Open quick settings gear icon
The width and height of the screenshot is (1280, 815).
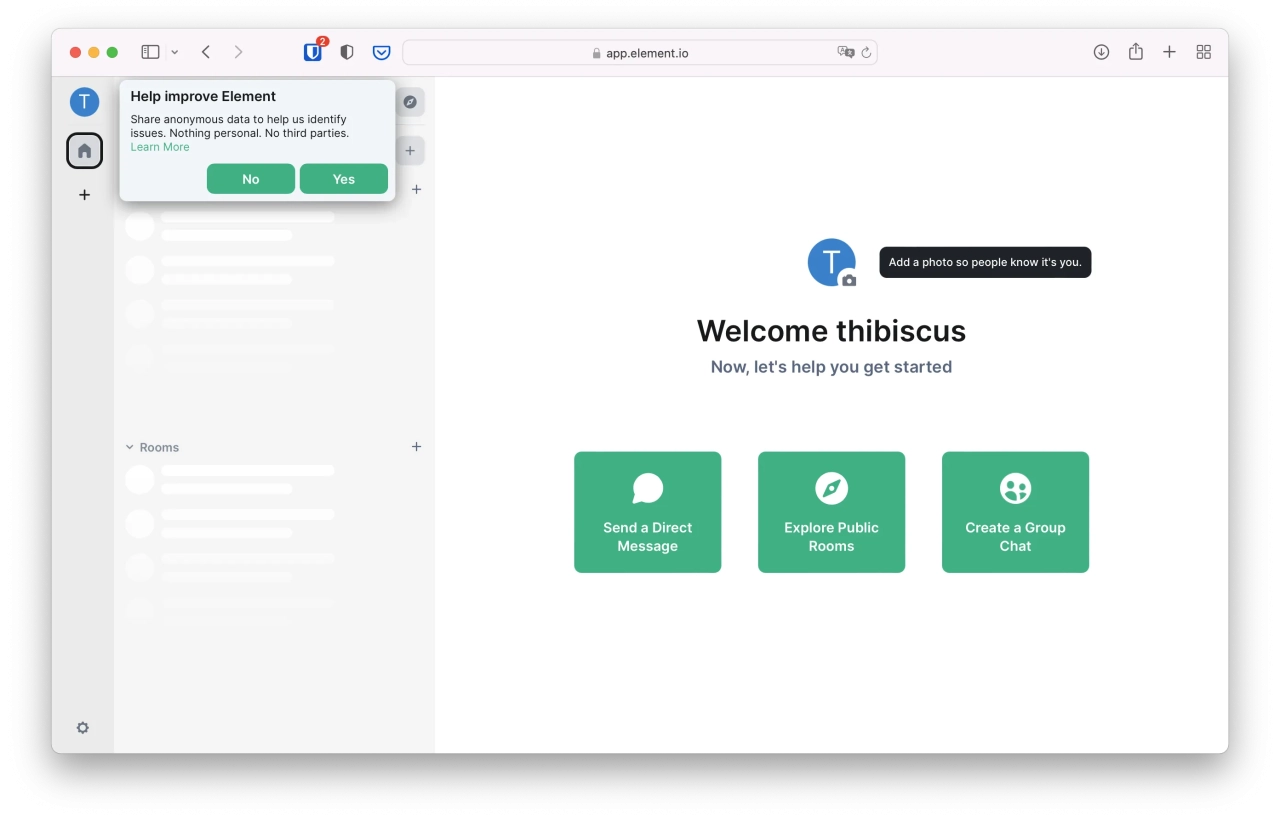pos(83,728)
